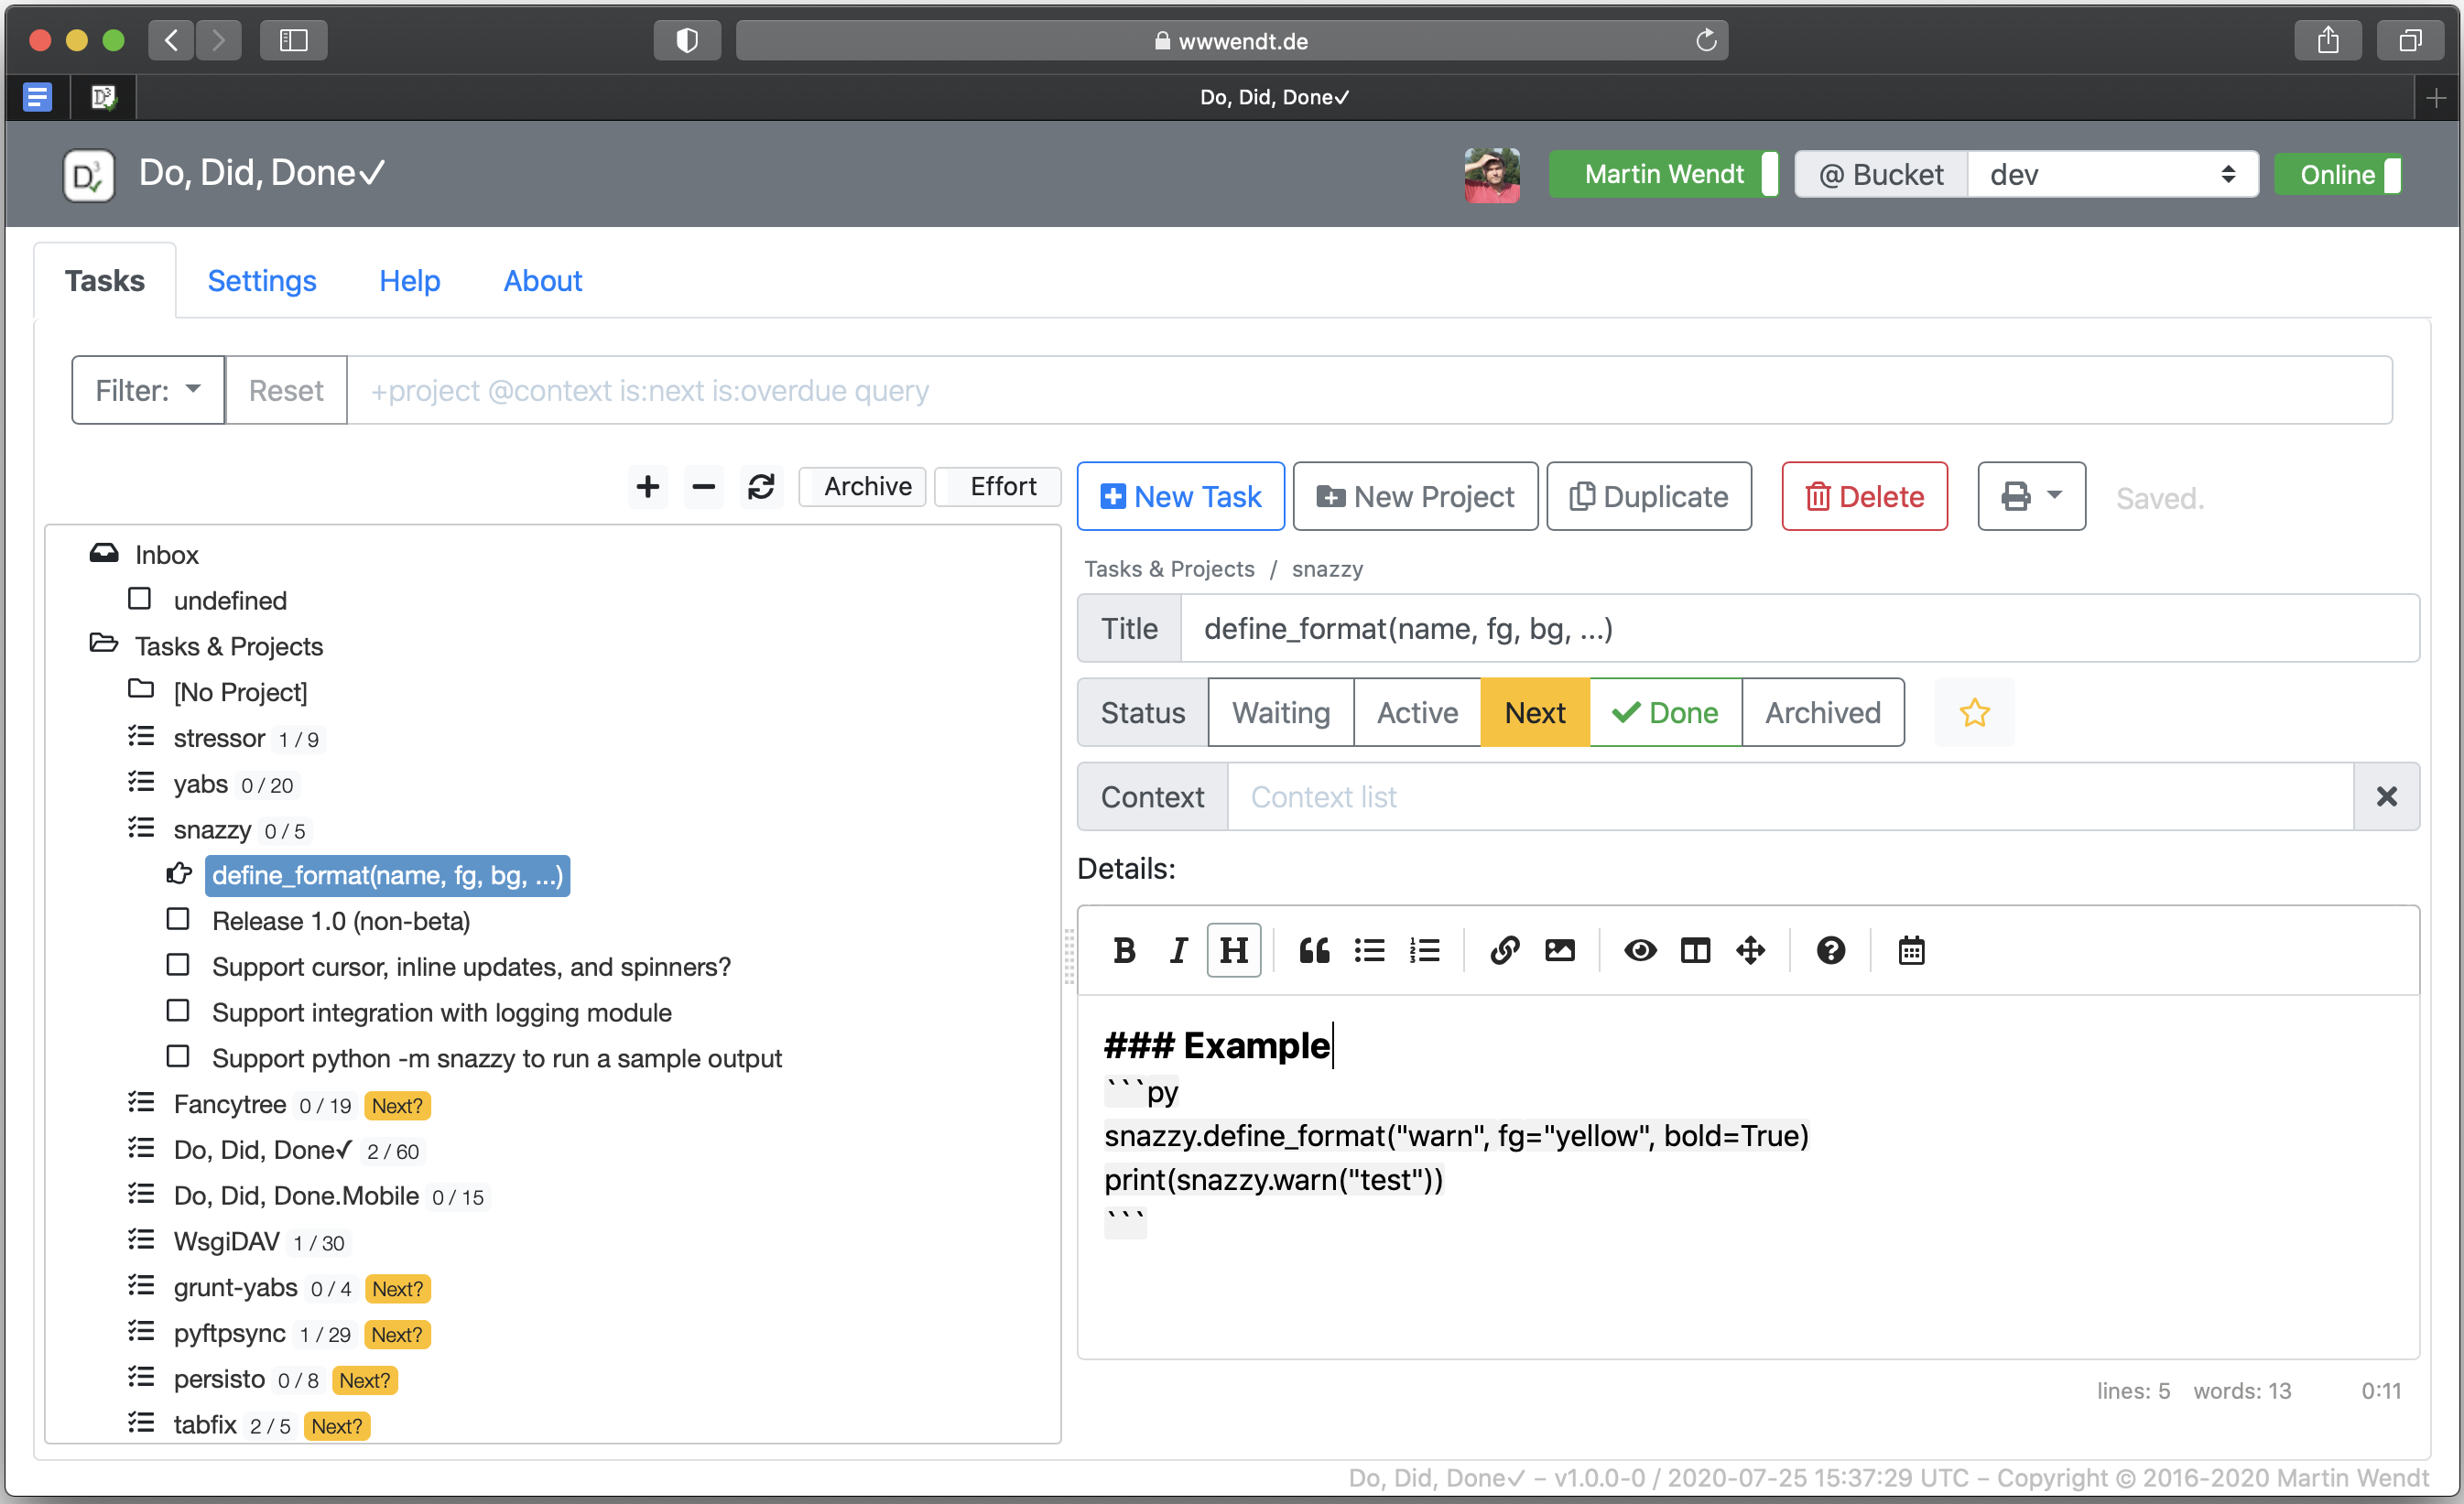Screen dimensions: 2464x1504
Task: Collapse the Tasks & Projects folder
Action: [103, 644]
